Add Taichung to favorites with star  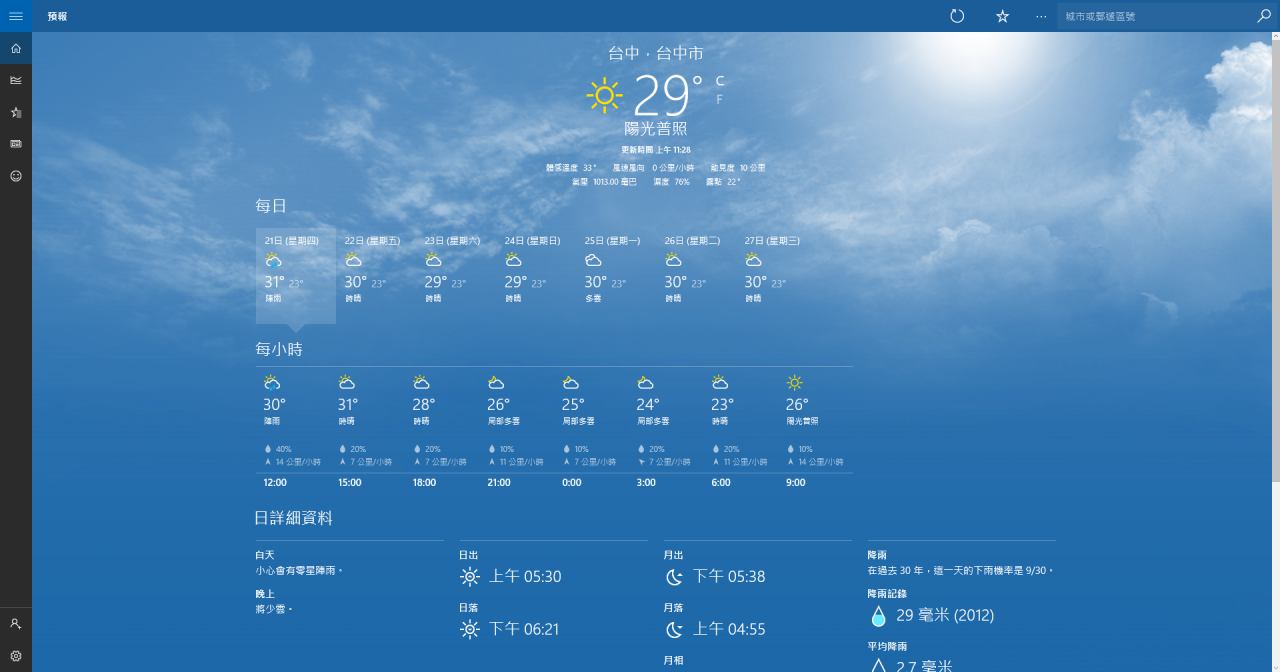[1002, 16]
